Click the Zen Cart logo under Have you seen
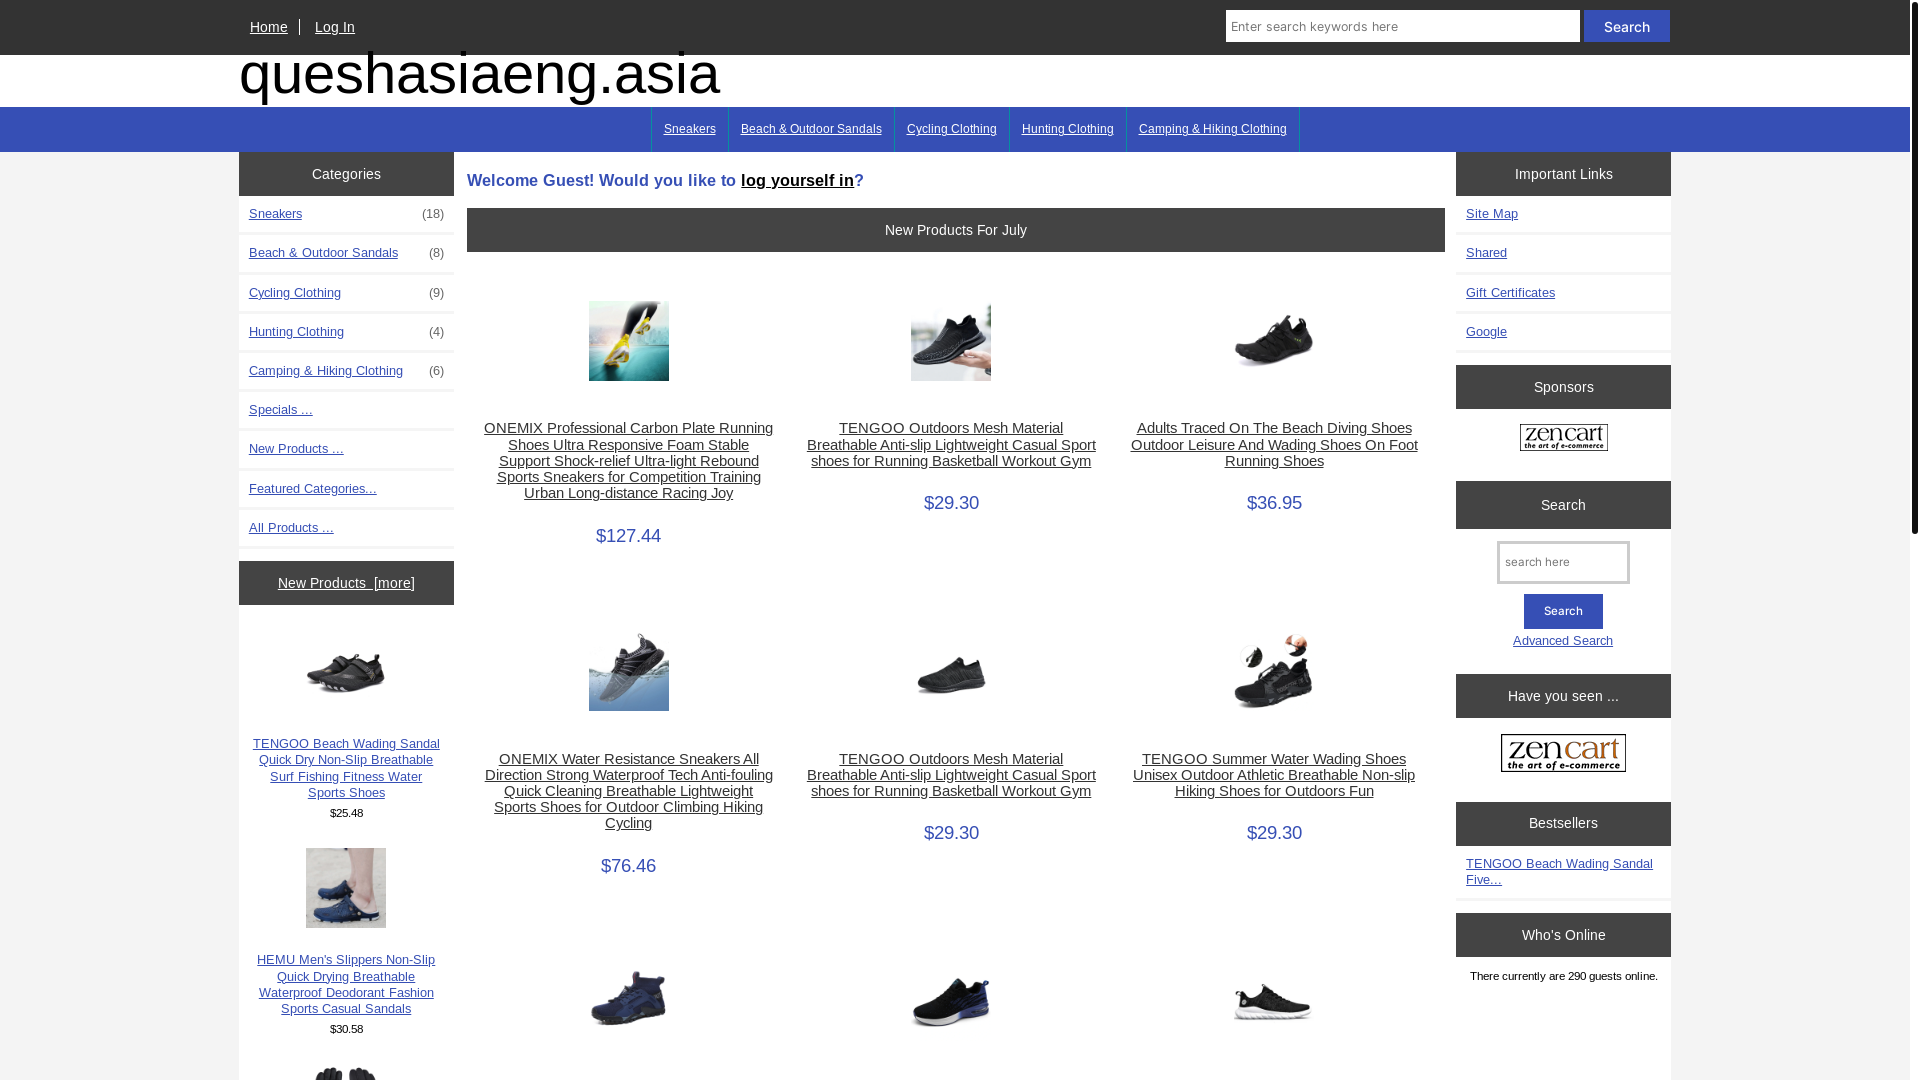 click(1563, 753)
